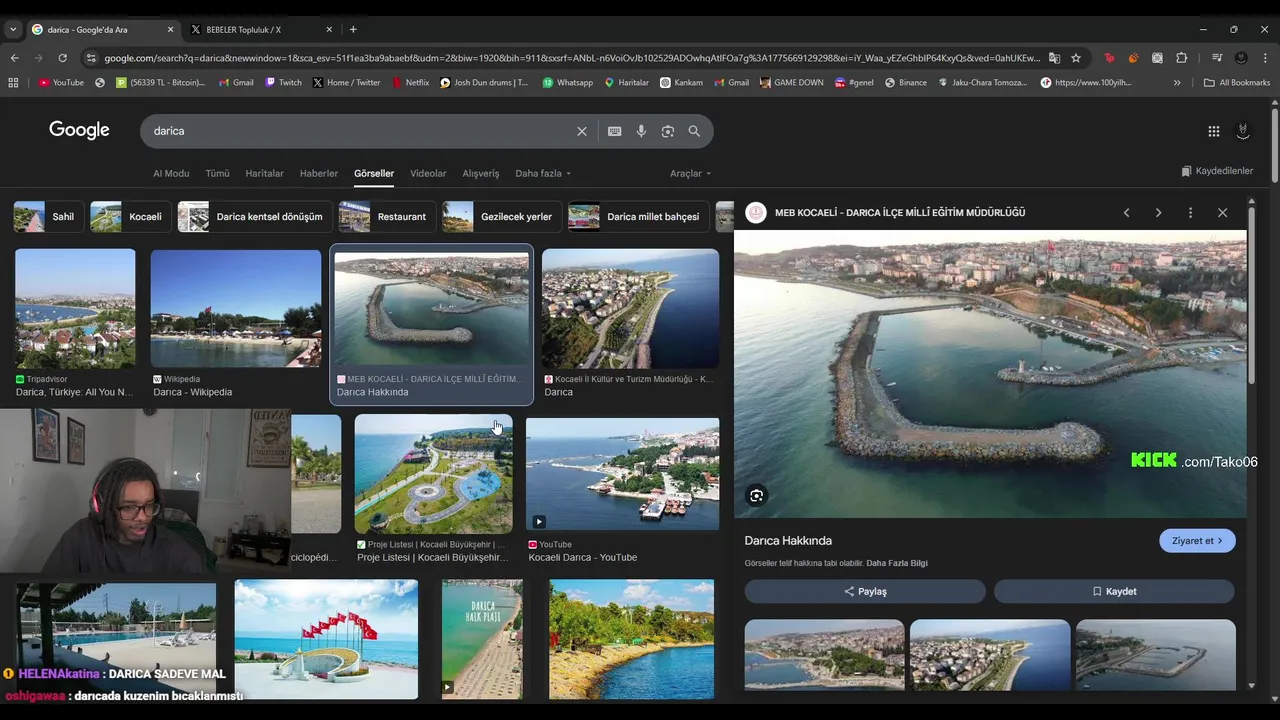This screenshot has height=720, width=1280.
Task: Close the image preview panel
Action: 1222,213
